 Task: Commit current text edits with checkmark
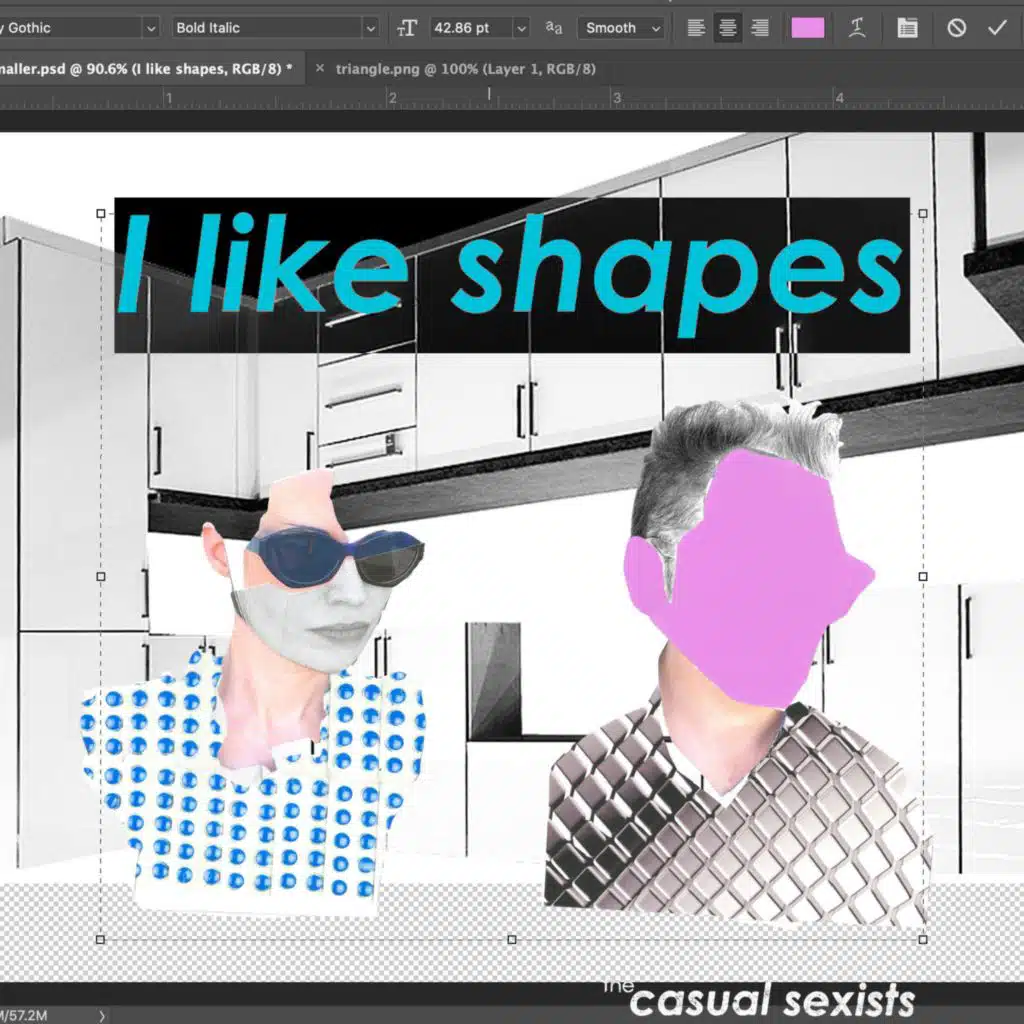(997, 28)
